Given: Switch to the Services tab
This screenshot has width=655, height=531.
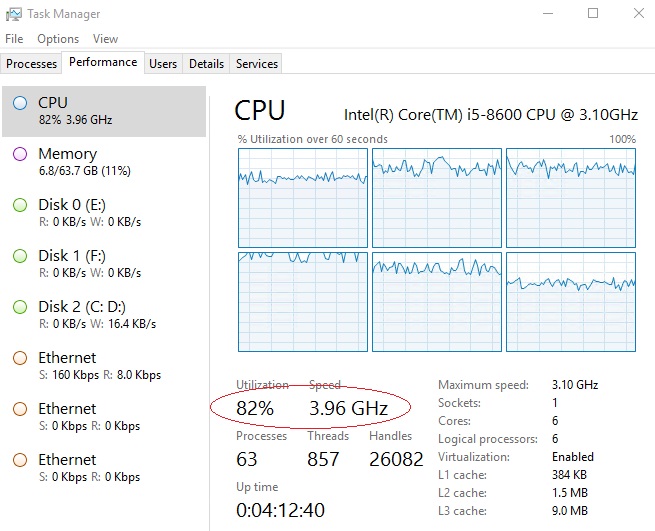Looking at the screenshot, I should [256, 64].
